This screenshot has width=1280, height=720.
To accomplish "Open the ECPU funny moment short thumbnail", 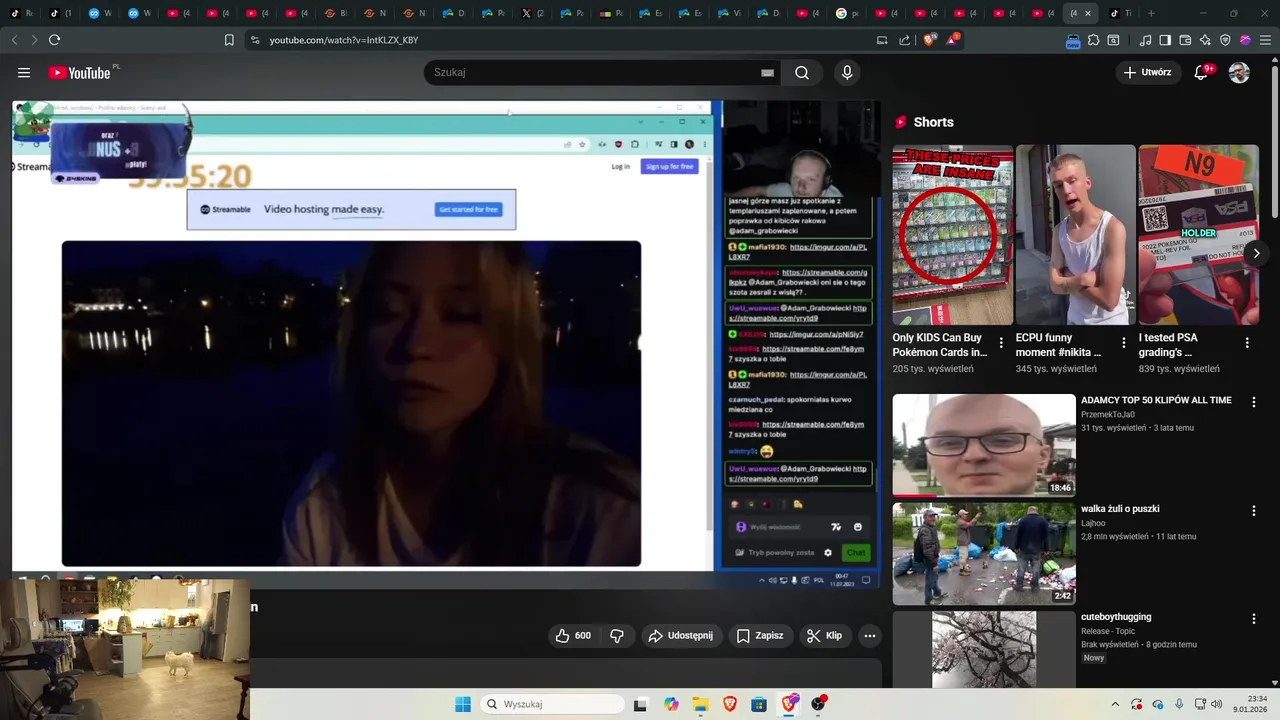I will (1075, 235).
